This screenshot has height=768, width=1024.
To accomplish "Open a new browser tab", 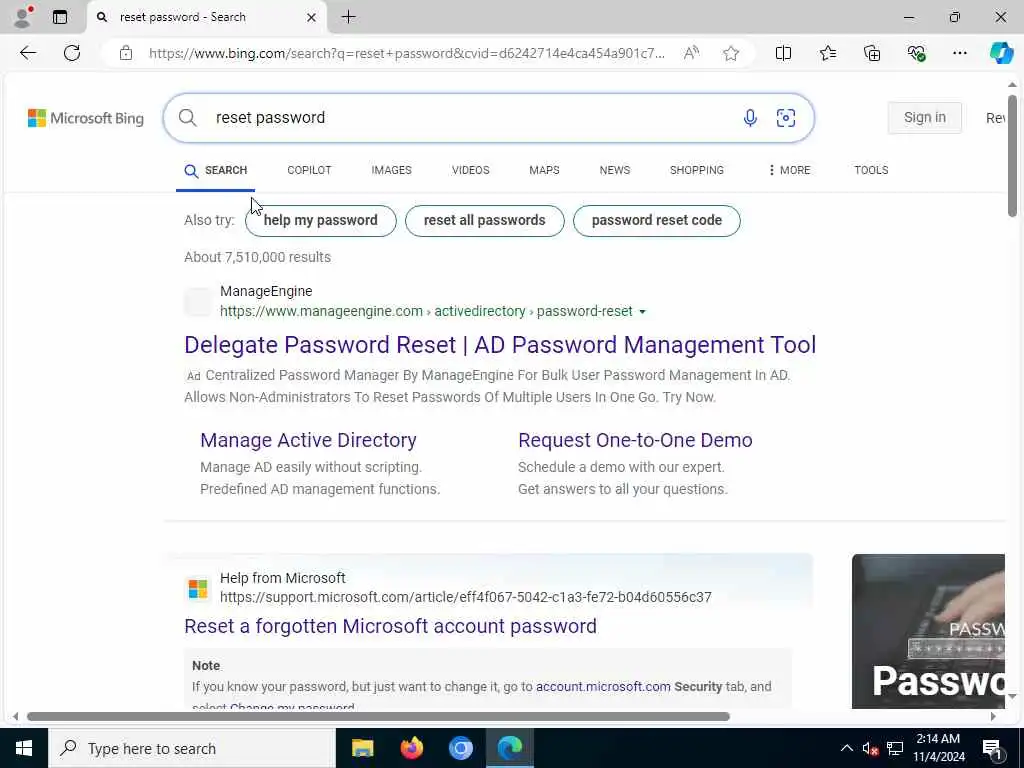I will click(349, 17).
